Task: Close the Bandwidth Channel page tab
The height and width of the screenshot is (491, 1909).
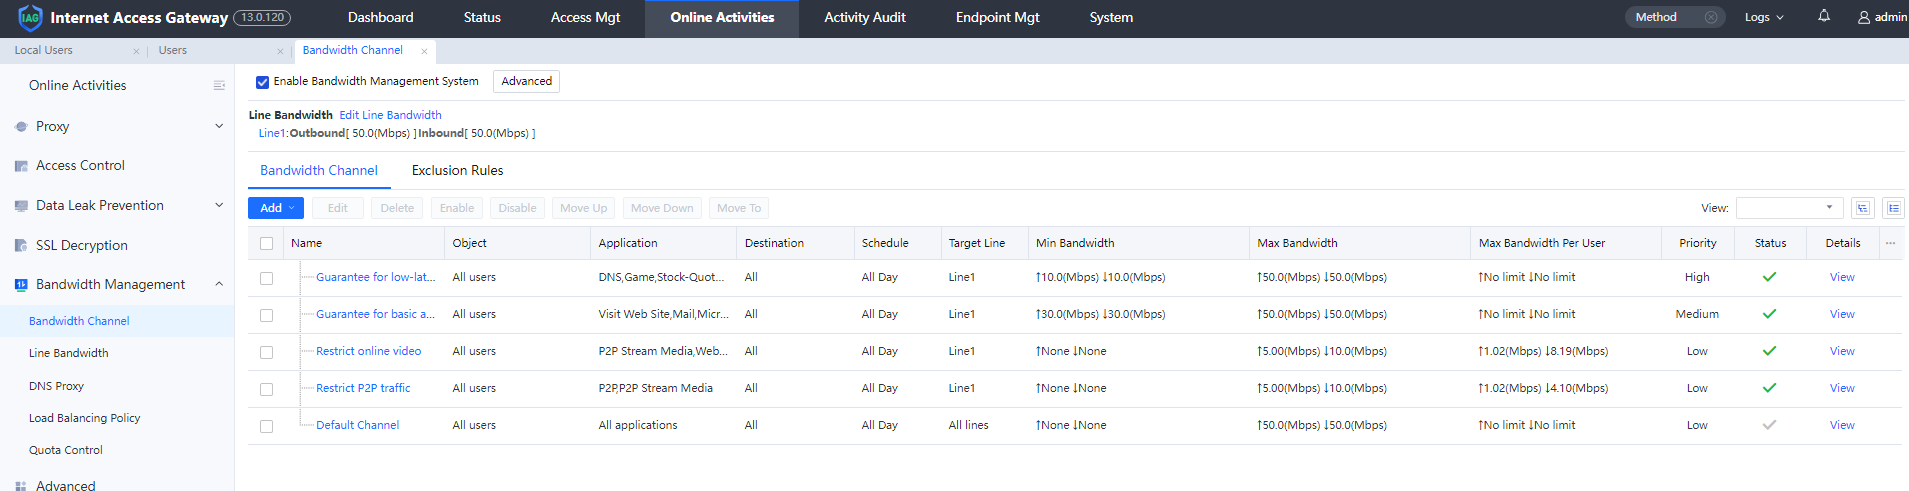Action: pyautogui.click(x=424, y=51)
